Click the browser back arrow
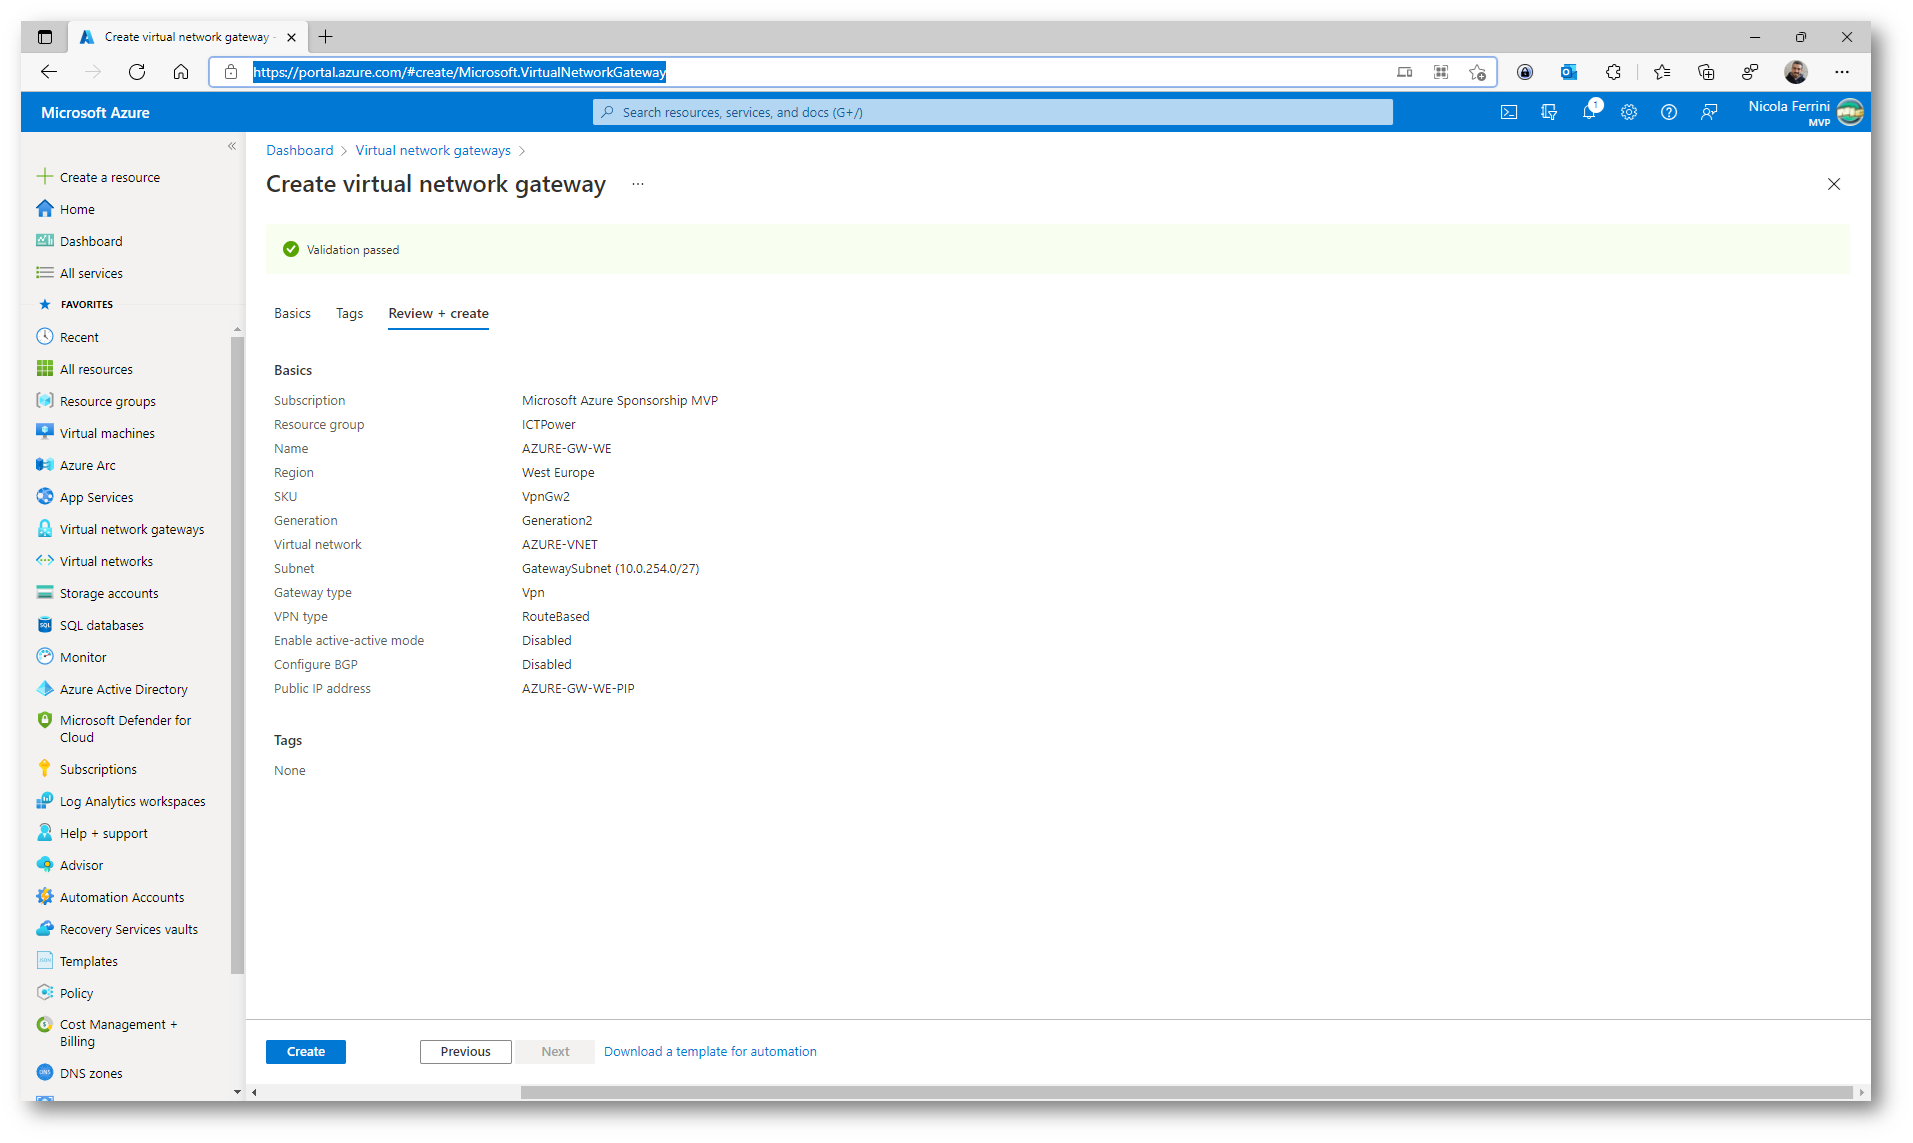The height and width of the screenshot is (1143, 1913). pyautogui.click(x=49, y=72)
